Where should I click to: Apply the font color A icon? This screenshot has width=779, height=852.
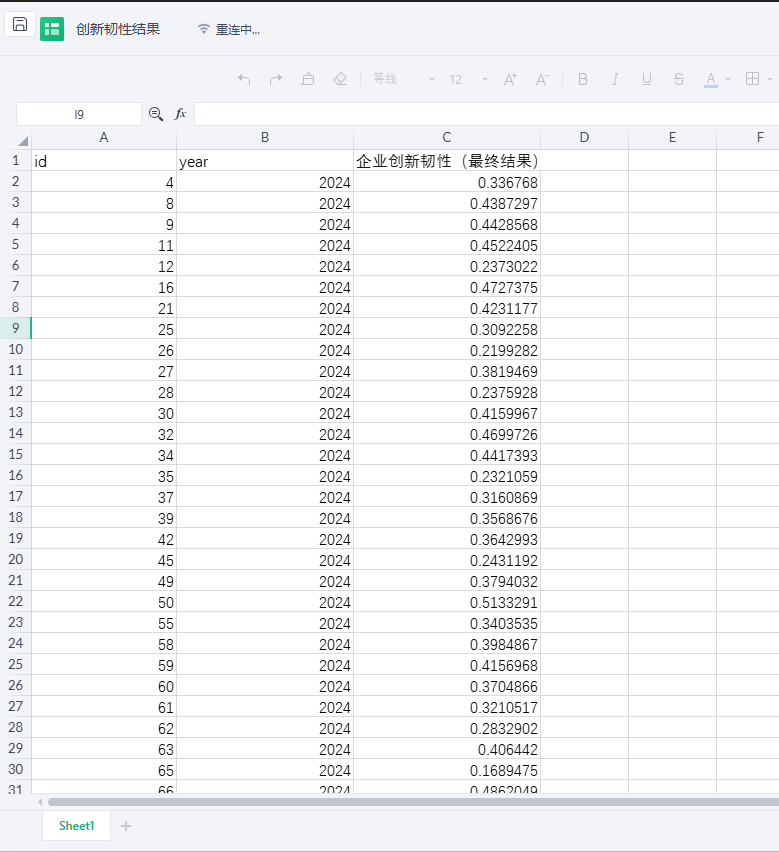tap(711, 80)
